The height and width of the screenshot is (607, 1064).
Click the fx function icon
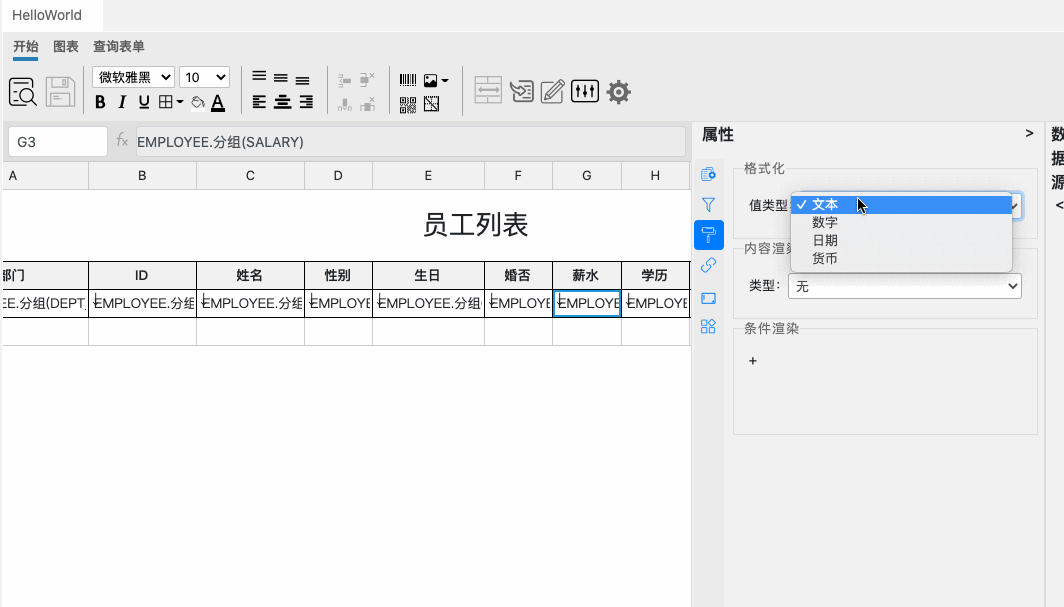tap(122, 140)
